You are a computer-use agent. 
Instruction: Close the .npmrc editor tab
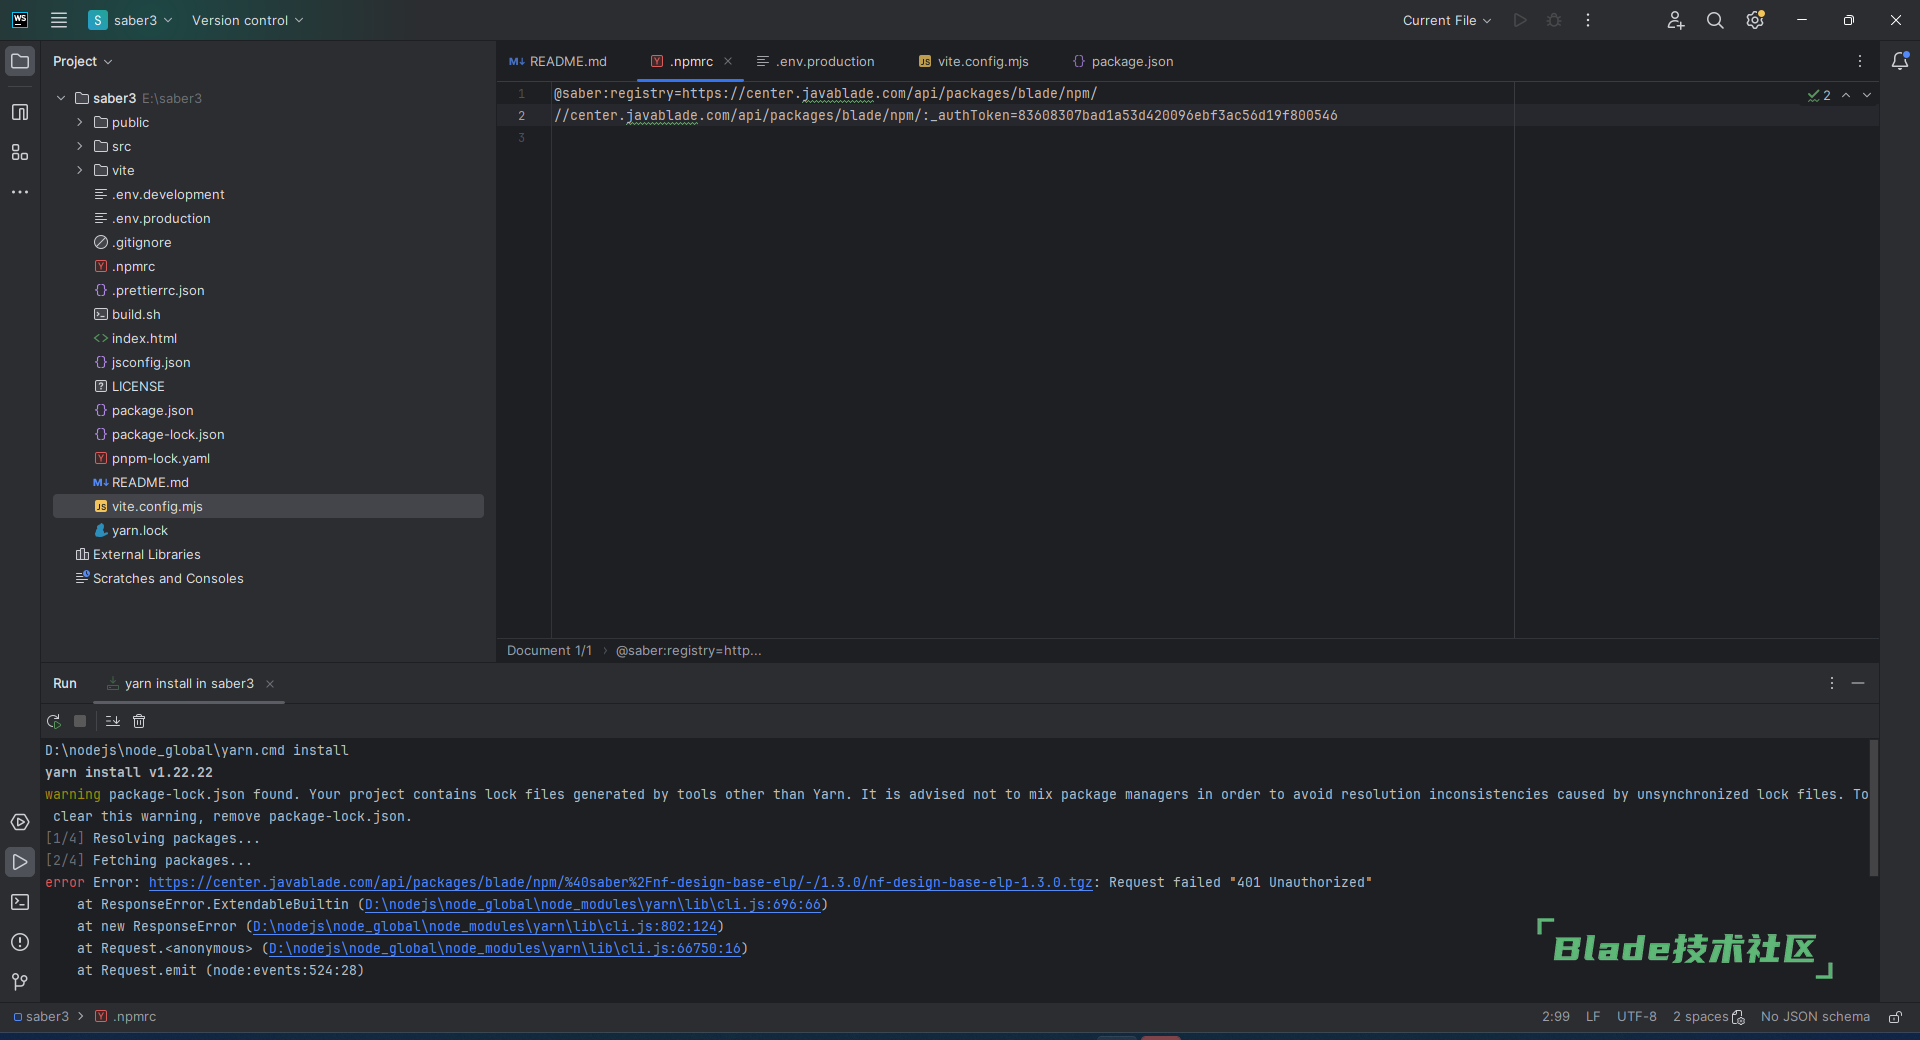coord(728,61)
